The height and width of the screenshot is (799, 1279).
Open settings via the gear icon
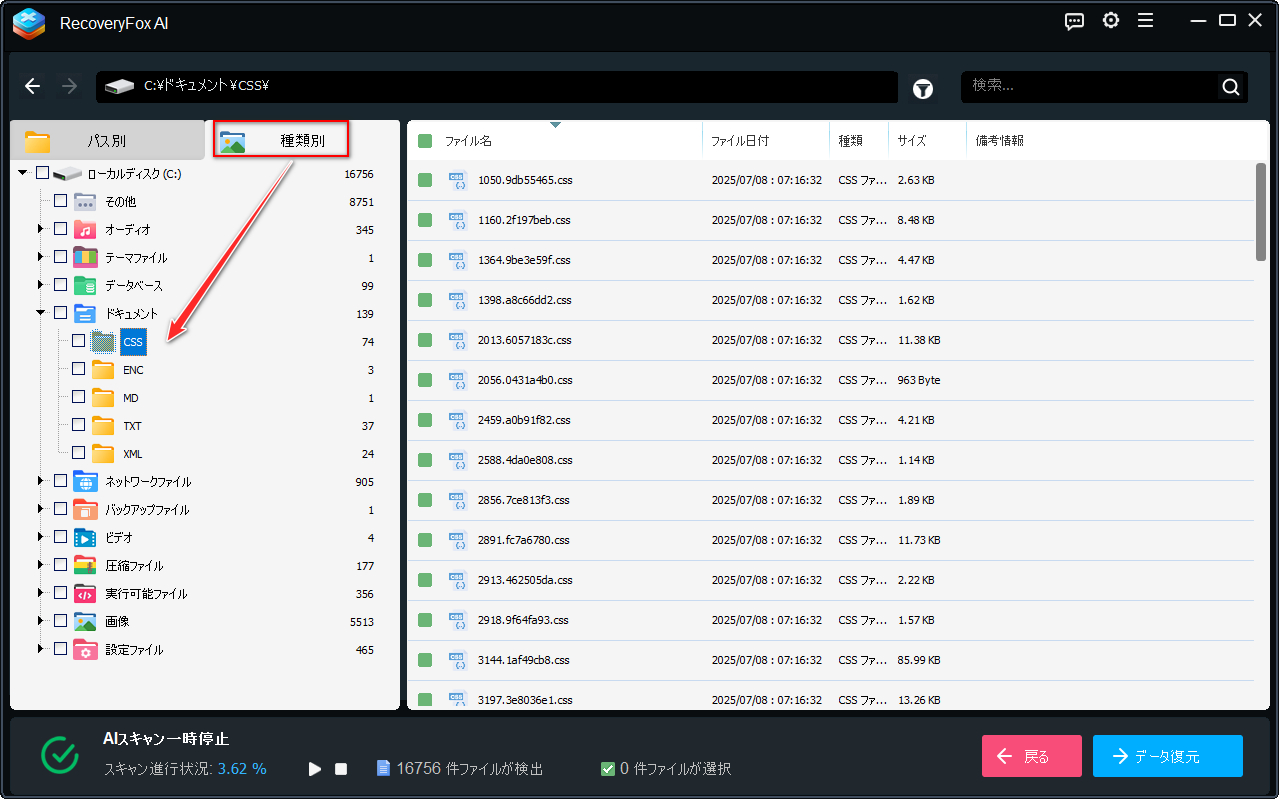click(1110, 21)
